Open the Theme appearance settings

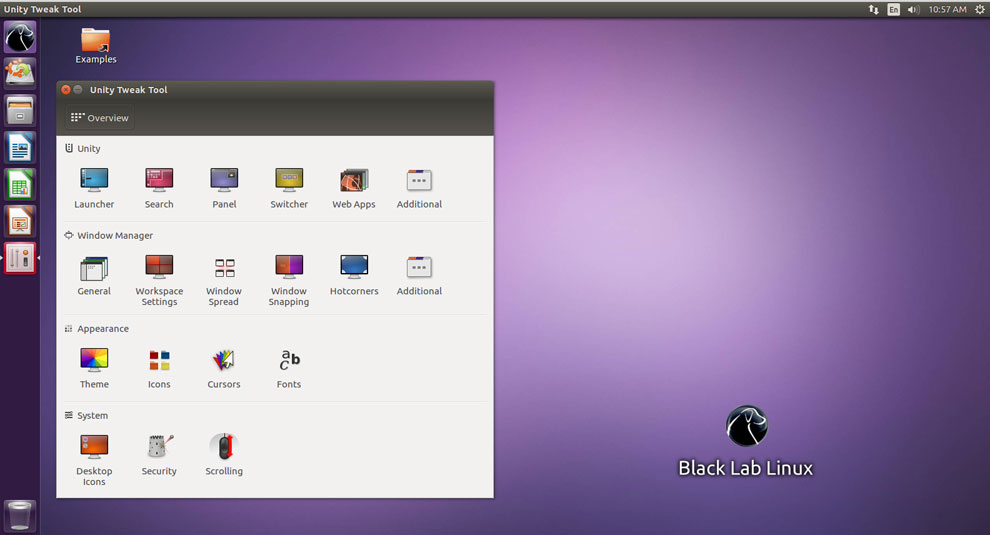click(x=94, y=368)
